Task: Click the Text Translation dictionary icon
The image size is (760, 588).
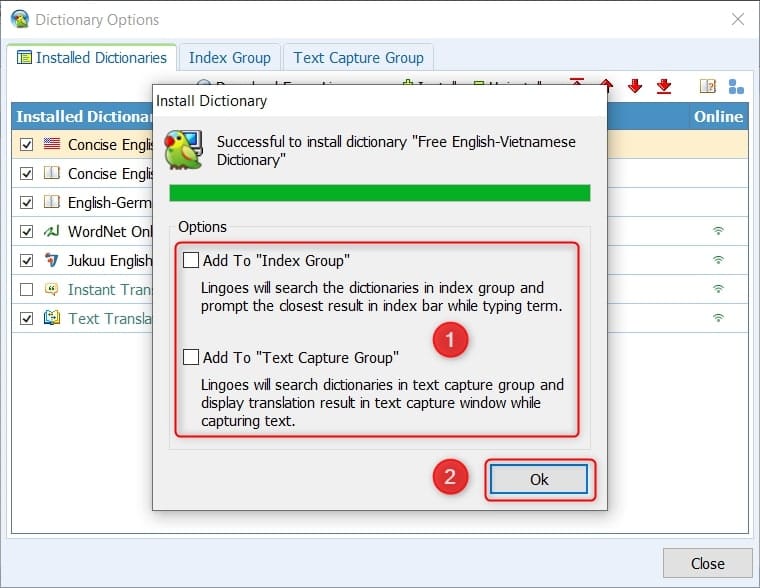Action: point(52,318)
